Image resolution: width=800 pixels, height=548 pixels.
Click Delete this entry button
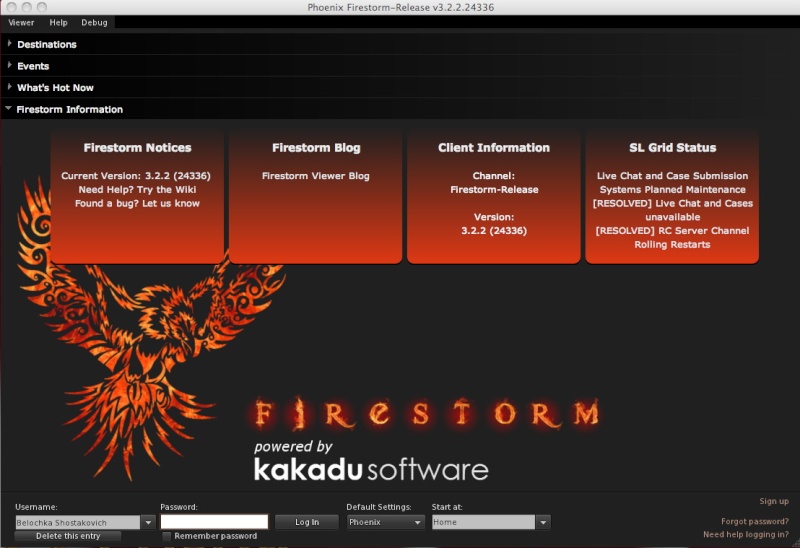[x=68, y=536]
